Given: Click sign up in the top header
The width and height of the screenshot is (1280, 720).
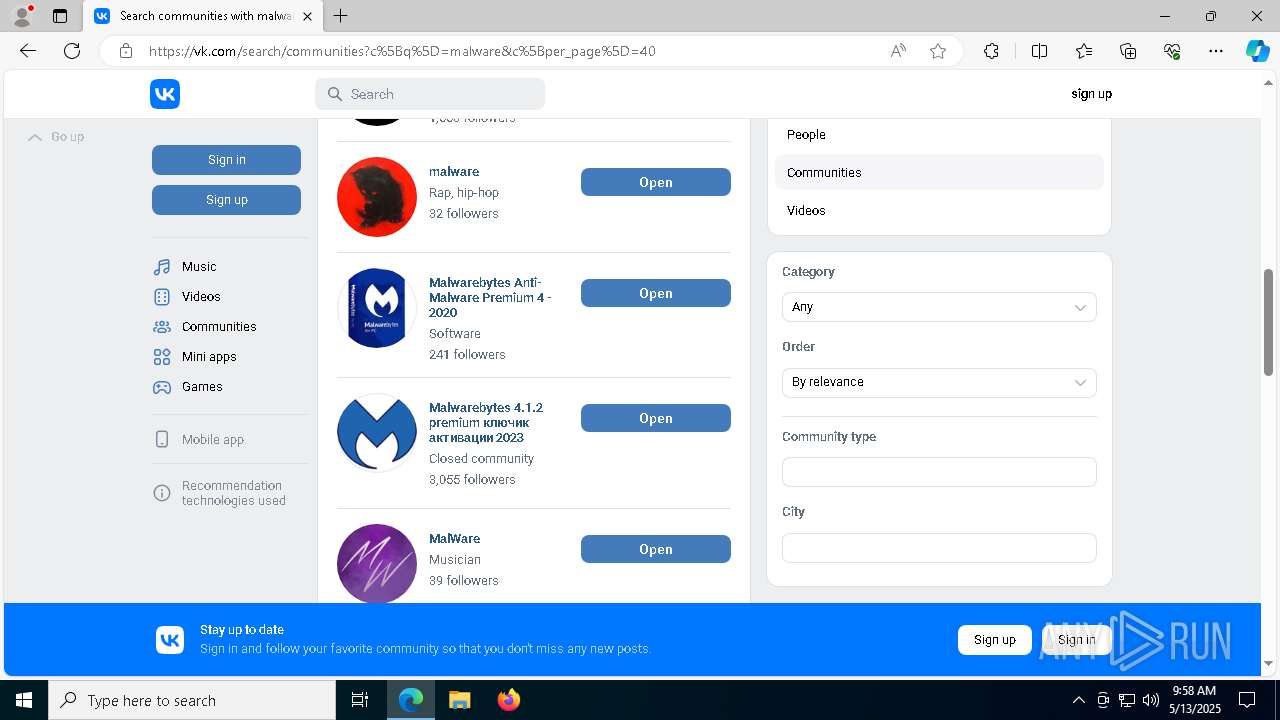Looking at the screenshot, I should click(x=1091, y=94).
